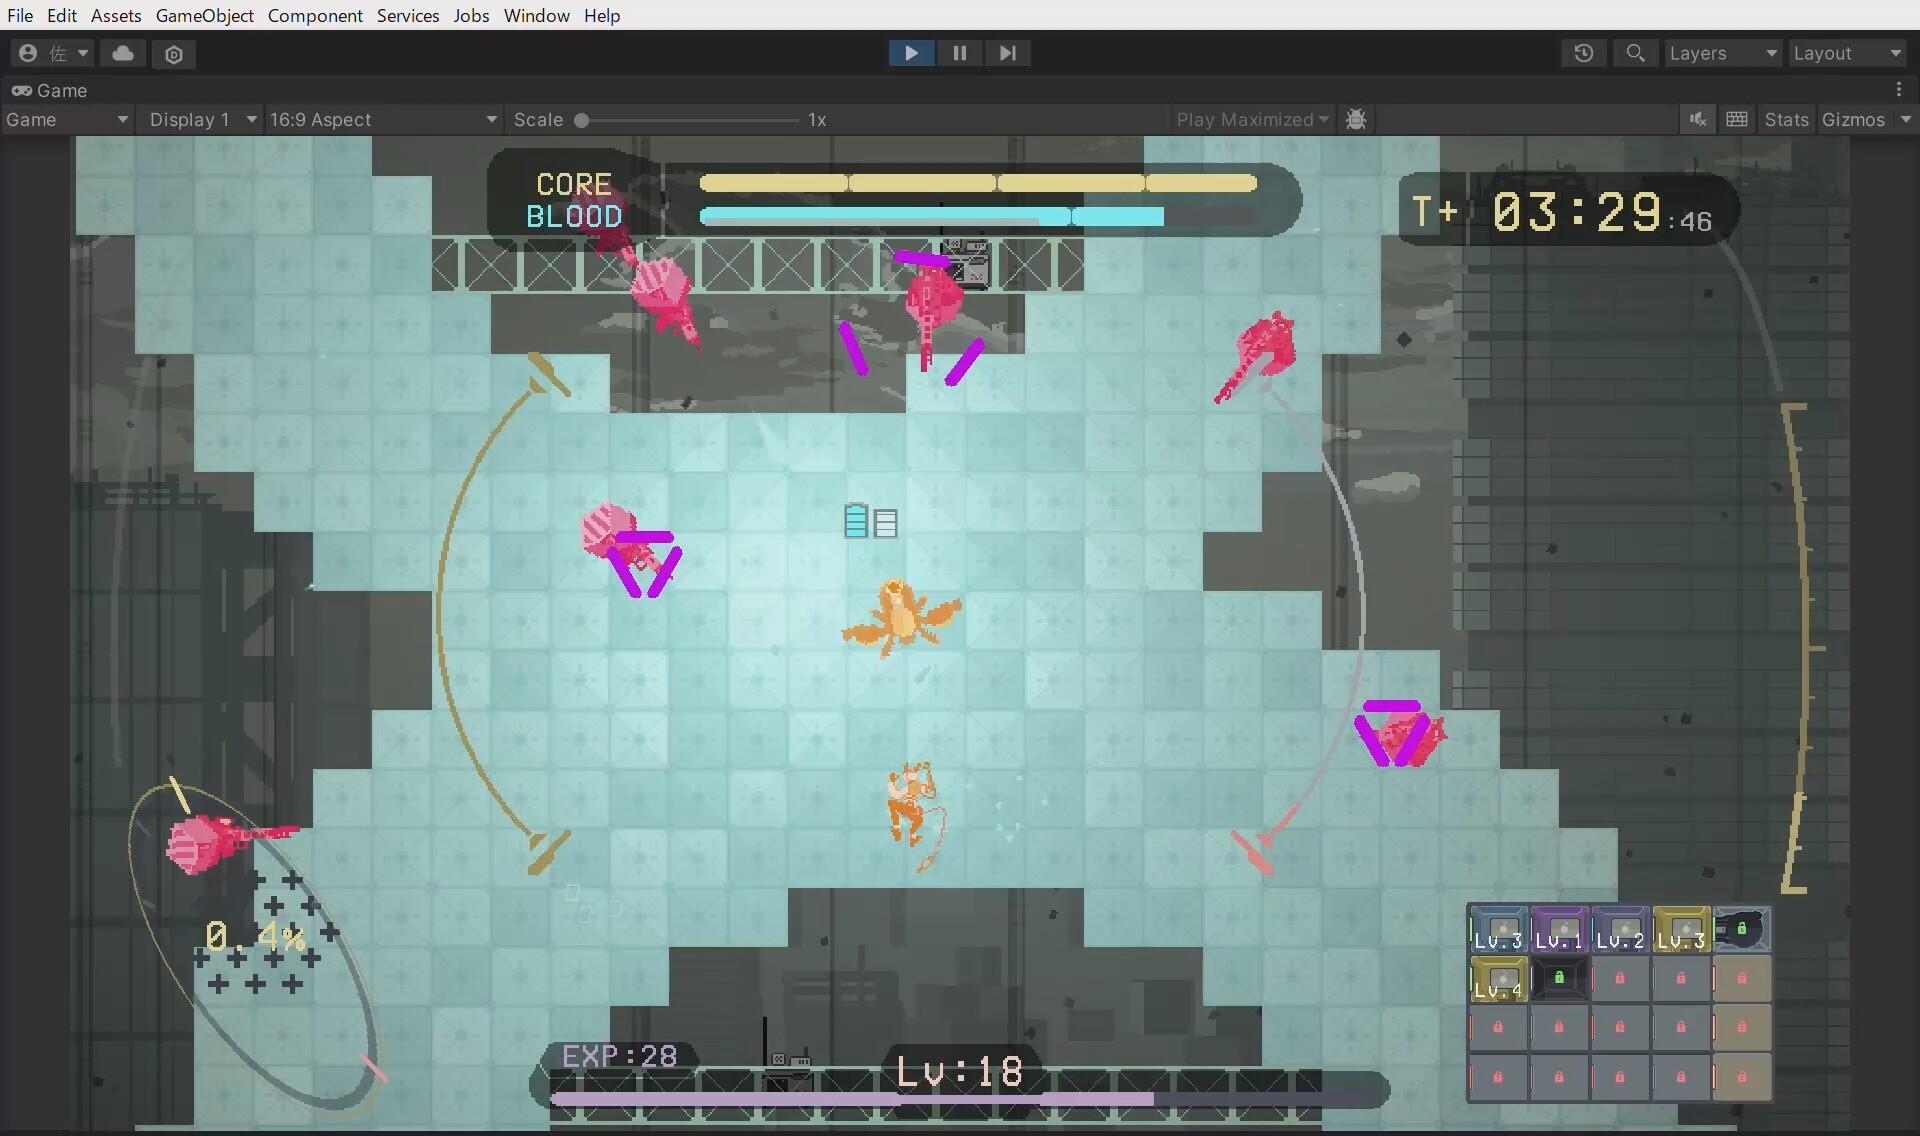1920x1136 pixels.
Task: Open the Layout dropdown
Action: [1847, 53]
